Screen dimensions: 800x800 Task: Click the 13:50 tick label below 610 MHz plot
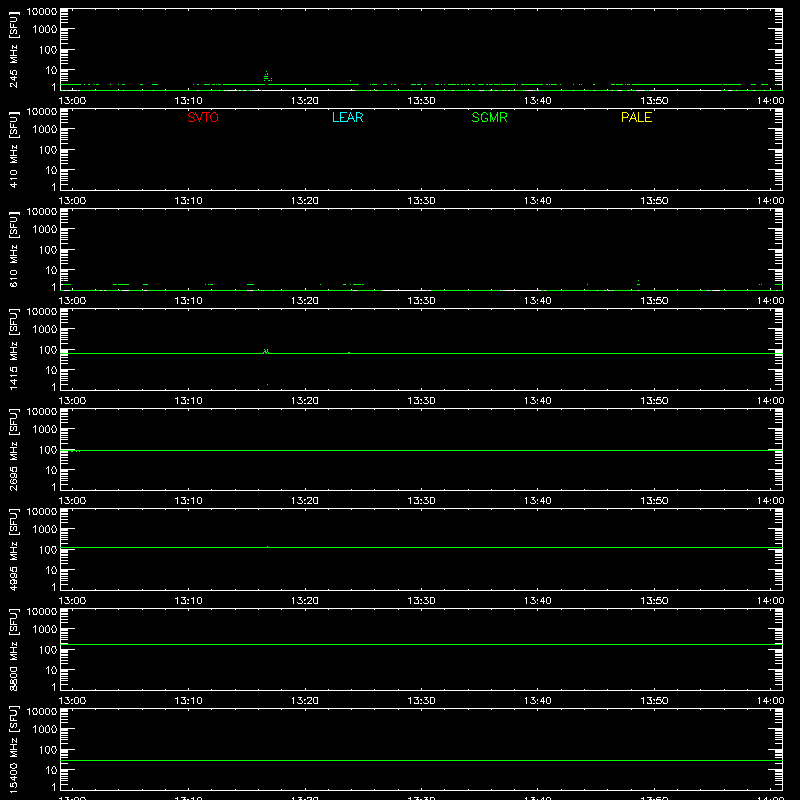(x=654, y=301)
